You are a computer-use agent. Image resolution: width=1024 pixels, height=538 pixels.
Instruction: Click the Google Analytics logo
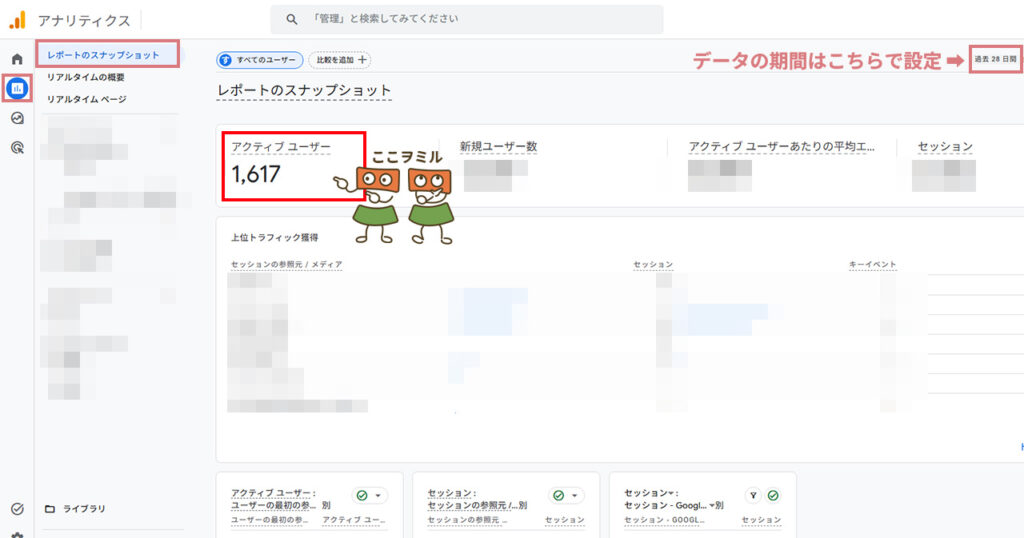[18, 20]
